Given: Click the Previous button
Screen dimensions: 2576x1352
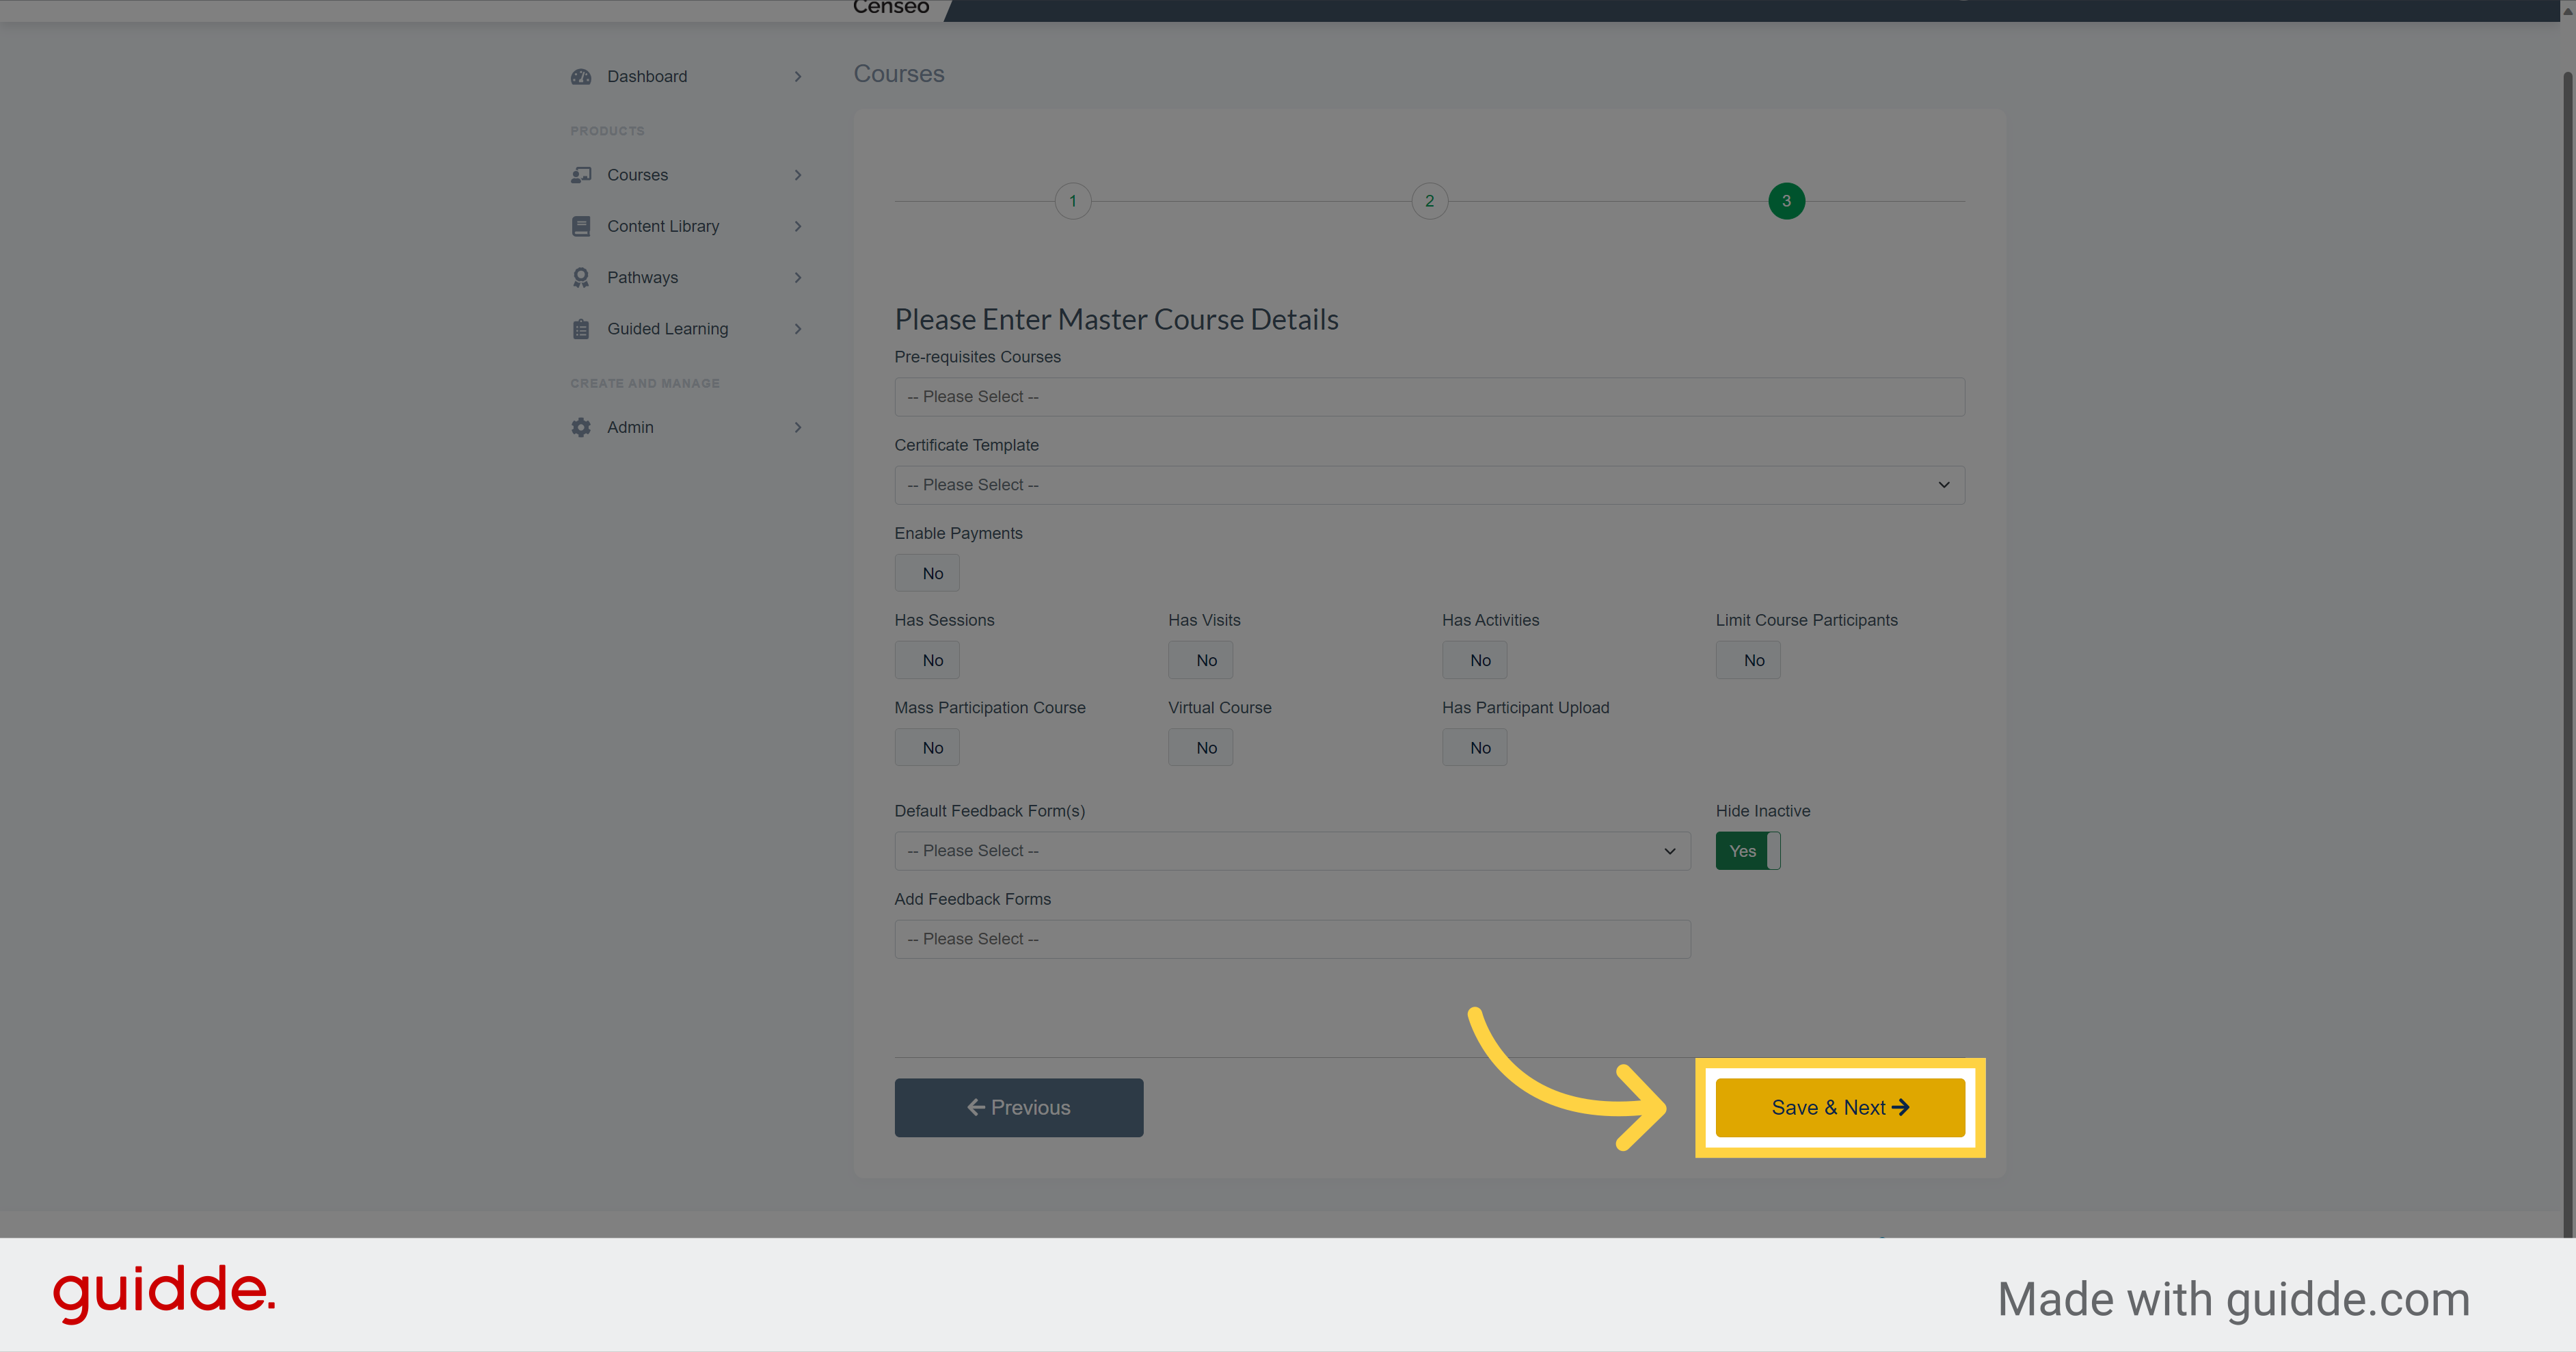Looking at the screenshot, I should (1019, 1108).
